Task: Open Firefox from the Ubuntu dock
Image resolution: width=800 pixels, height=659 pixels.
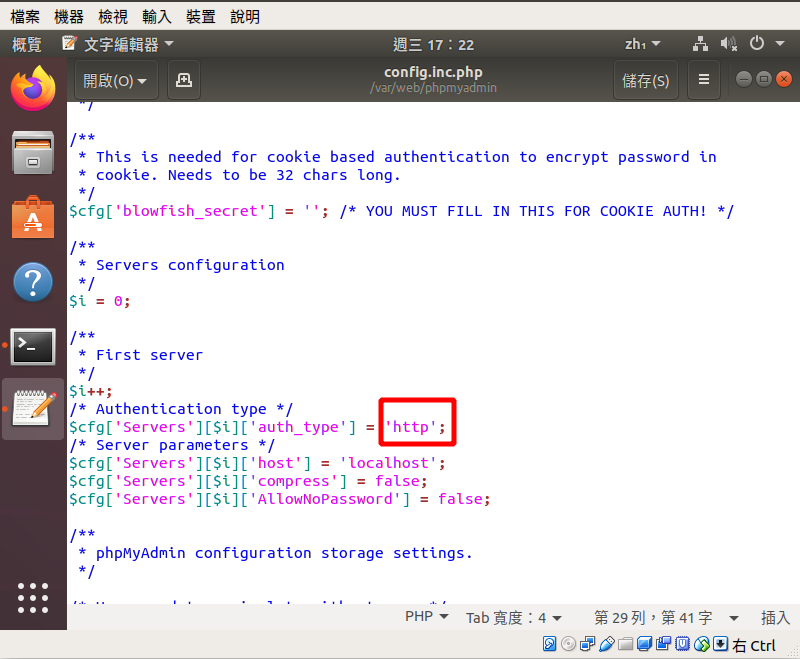Action: 33,88
